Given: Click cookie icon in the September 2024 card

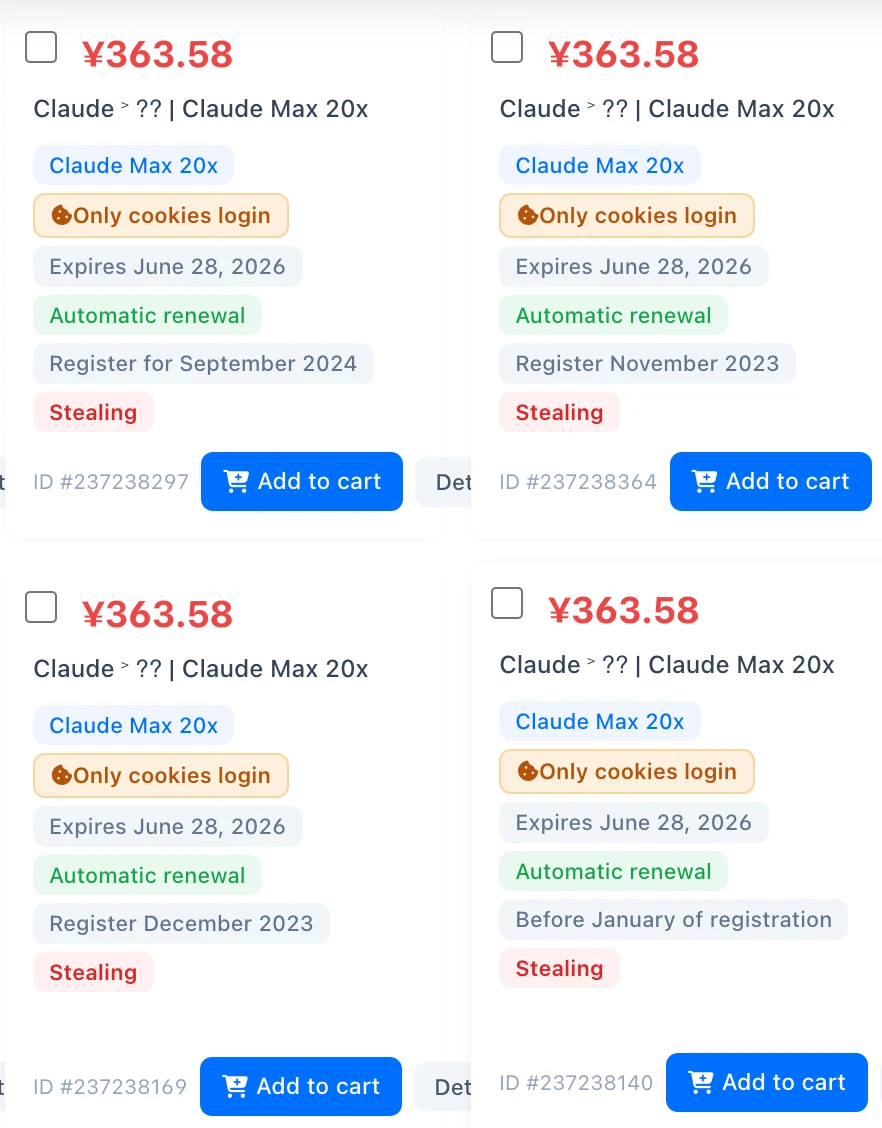Looking at the screenshot, I should pyautogui.click(x=62, y=215).
